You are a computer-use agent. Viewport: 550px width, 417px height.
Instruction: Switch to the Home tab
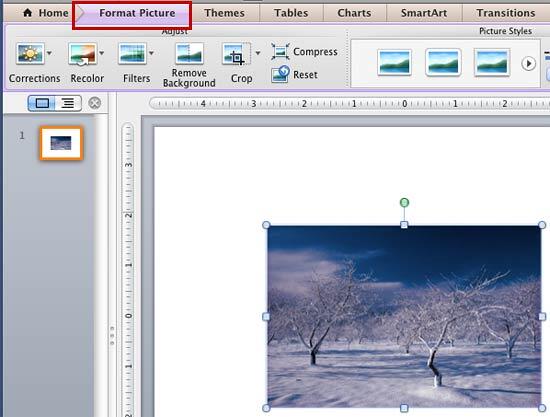(x=46, y=13)
